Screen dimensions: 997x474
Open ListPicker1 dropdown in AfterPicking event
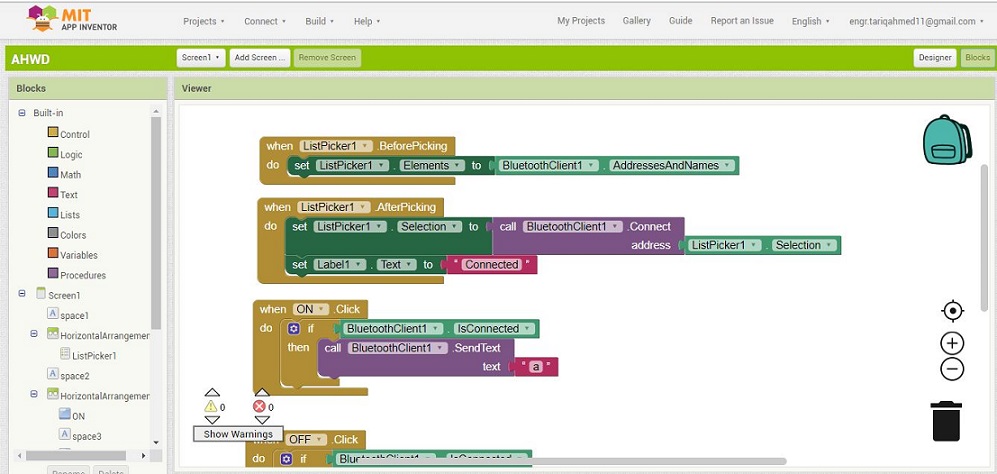[333, 207]
